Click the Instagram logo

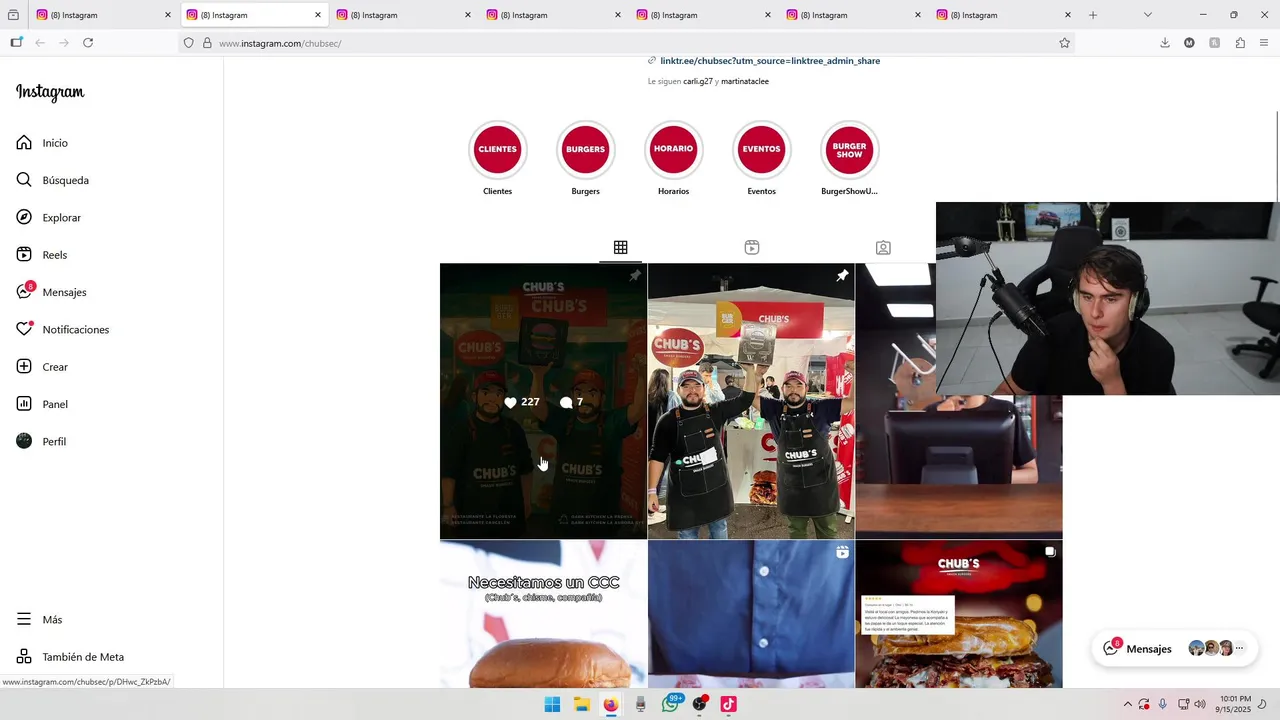click(x=50, y=93)
